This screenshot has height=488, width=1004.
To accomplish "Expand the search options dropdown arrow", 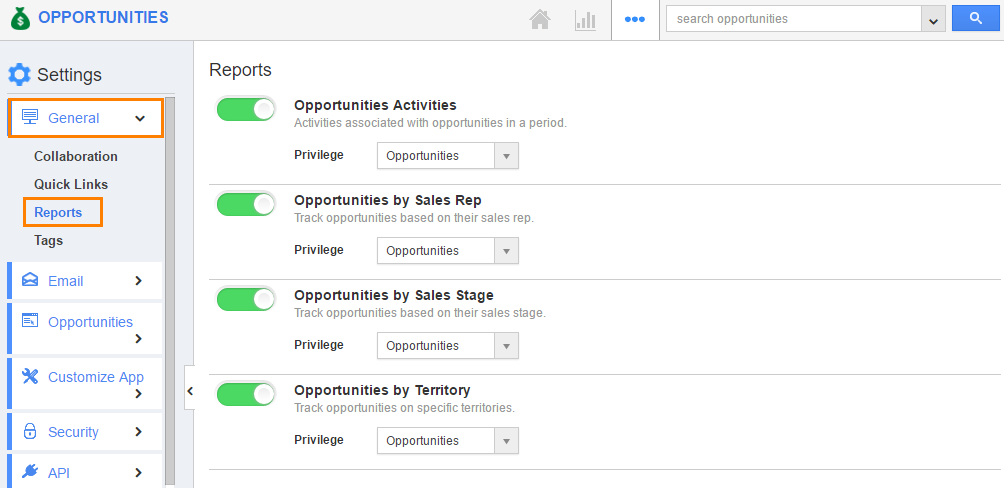I will [934, 19].
